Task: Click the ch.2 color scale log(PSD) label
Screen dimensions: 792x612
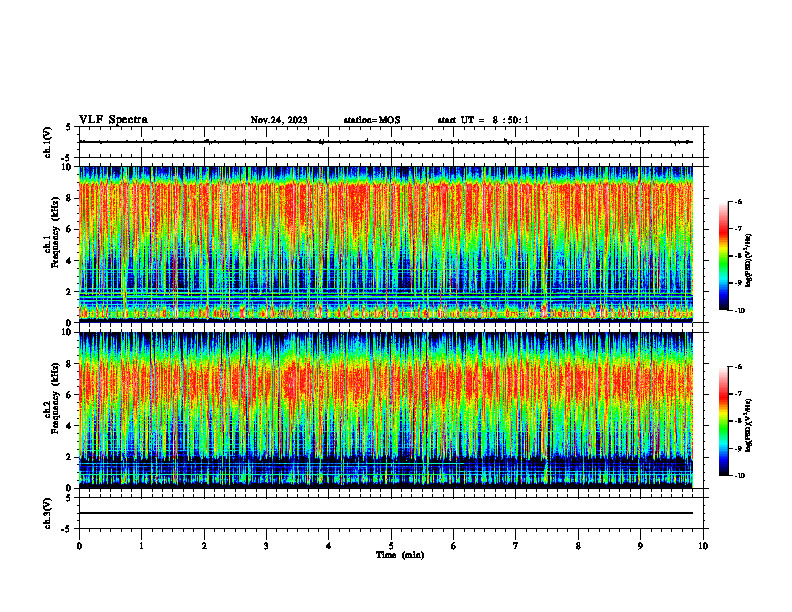Action: click(x=749, y=425)
